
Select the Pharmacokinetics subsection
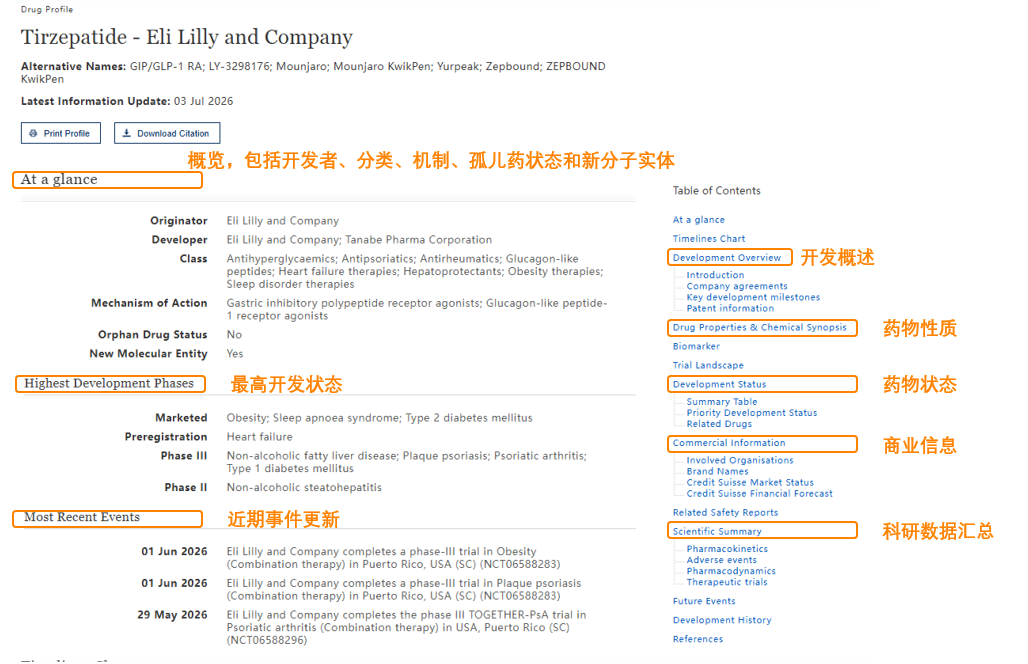pos(727,549)
